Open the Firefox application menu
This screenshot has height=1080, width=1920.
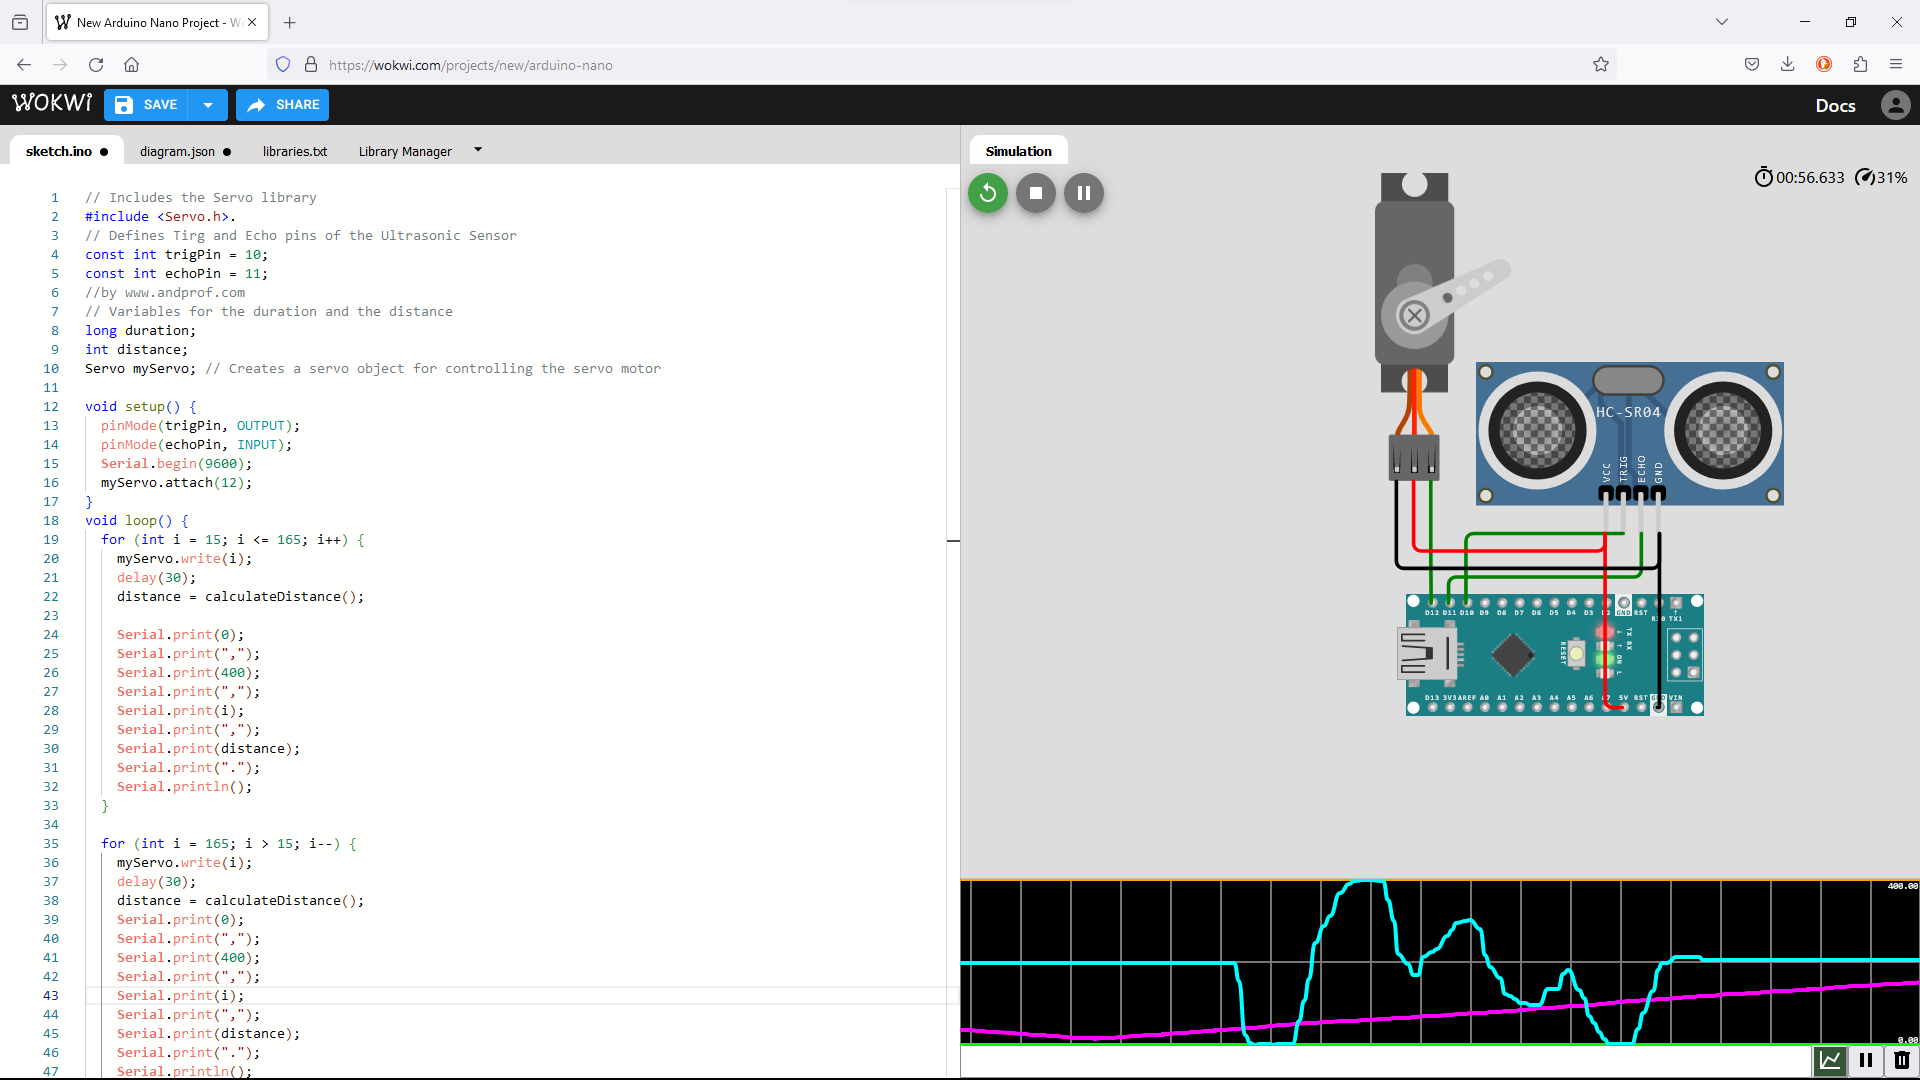pos(1896,65)
